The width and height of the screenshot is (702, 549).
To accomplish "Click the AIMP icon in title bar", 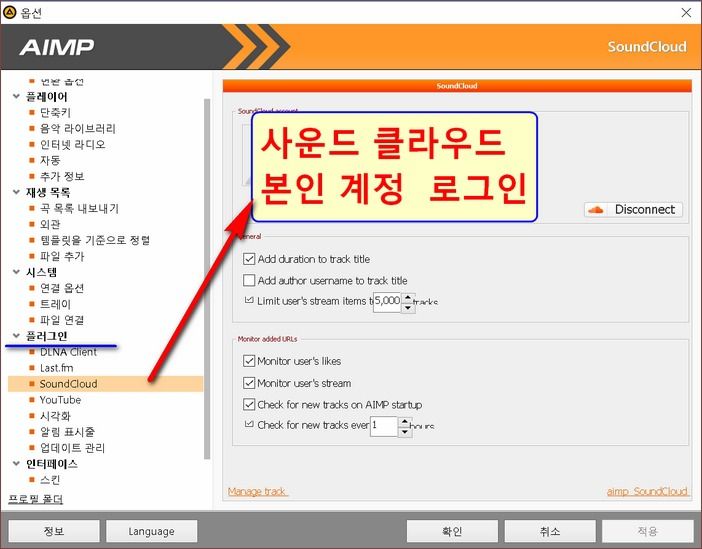I will pos(9,13).
